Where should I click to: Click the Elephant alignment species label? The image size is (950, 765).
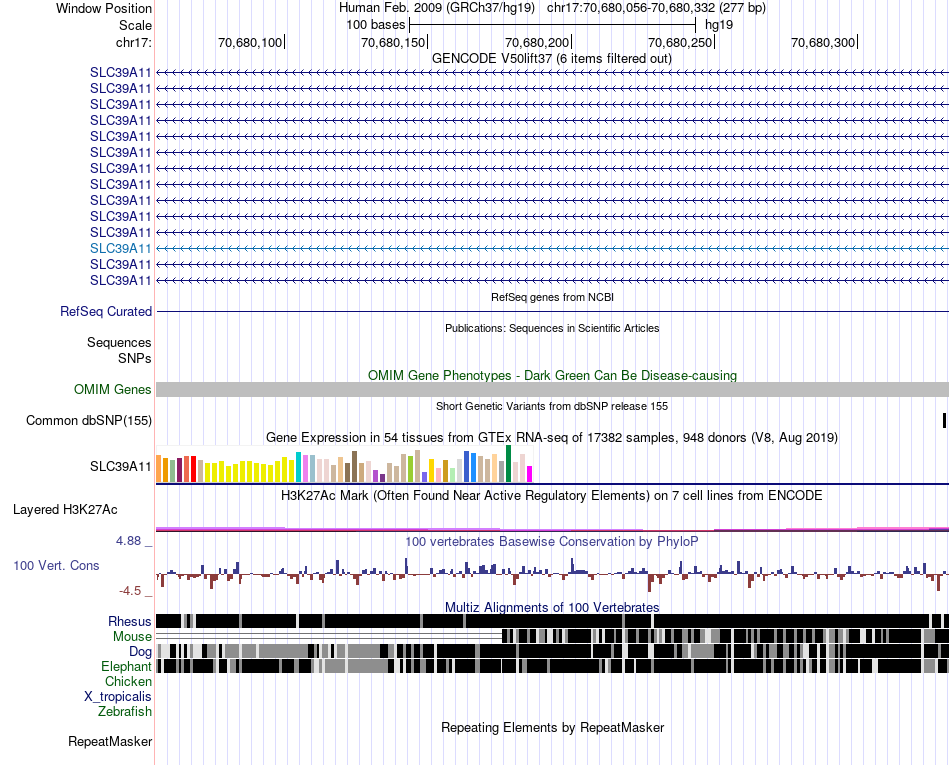126,666
